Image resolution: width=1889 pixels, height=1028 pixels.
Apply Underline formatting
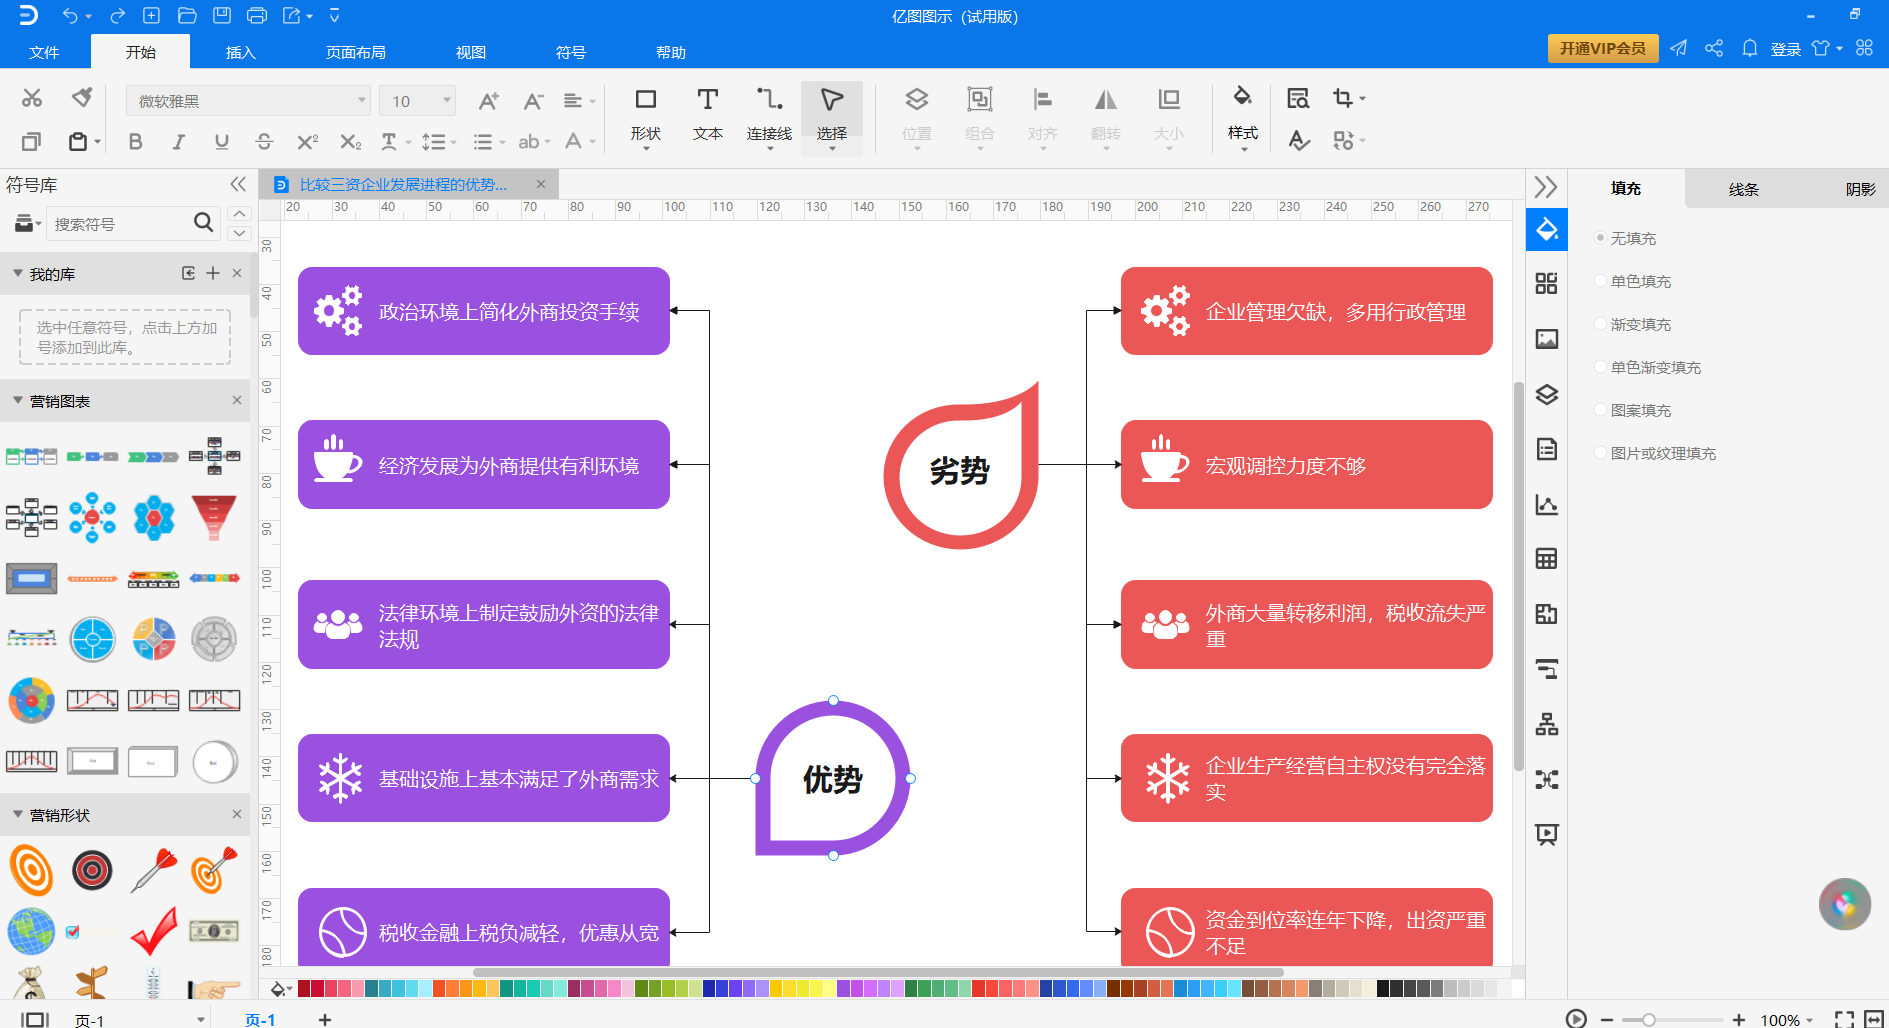pyautogui.click(x=221, y=142)
